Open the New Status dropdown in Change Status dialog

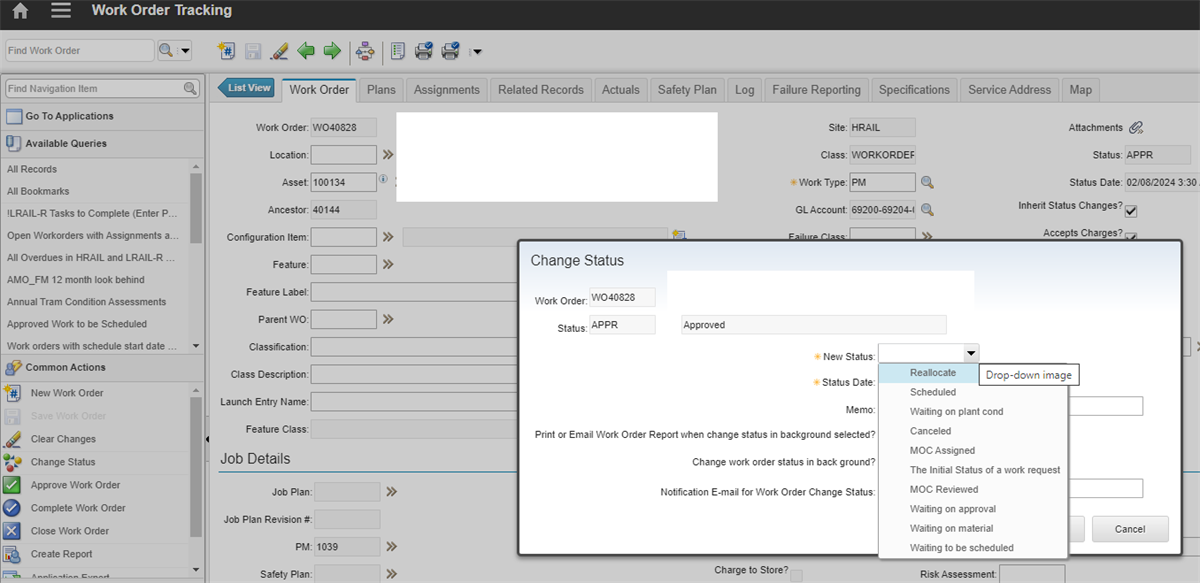tap(969, 352)
